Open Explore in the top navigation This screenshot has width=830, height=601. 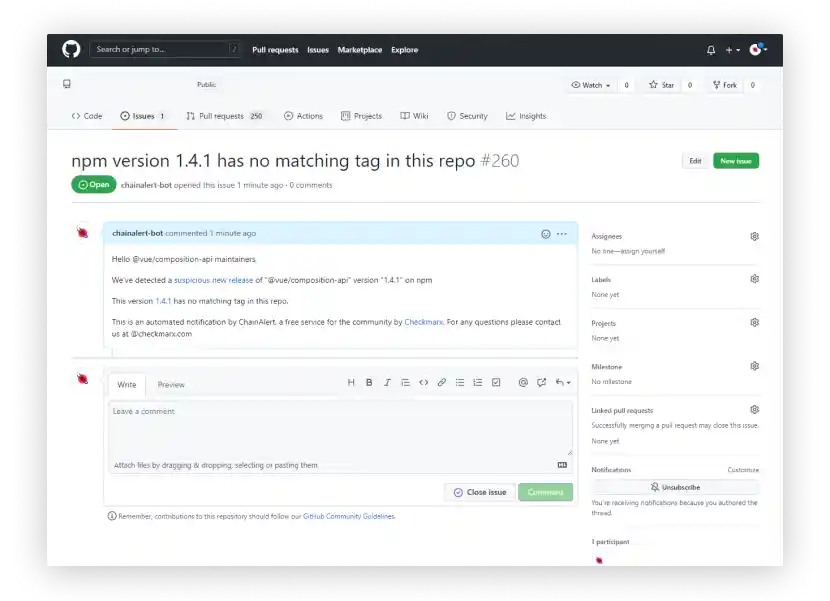[404, 50]
